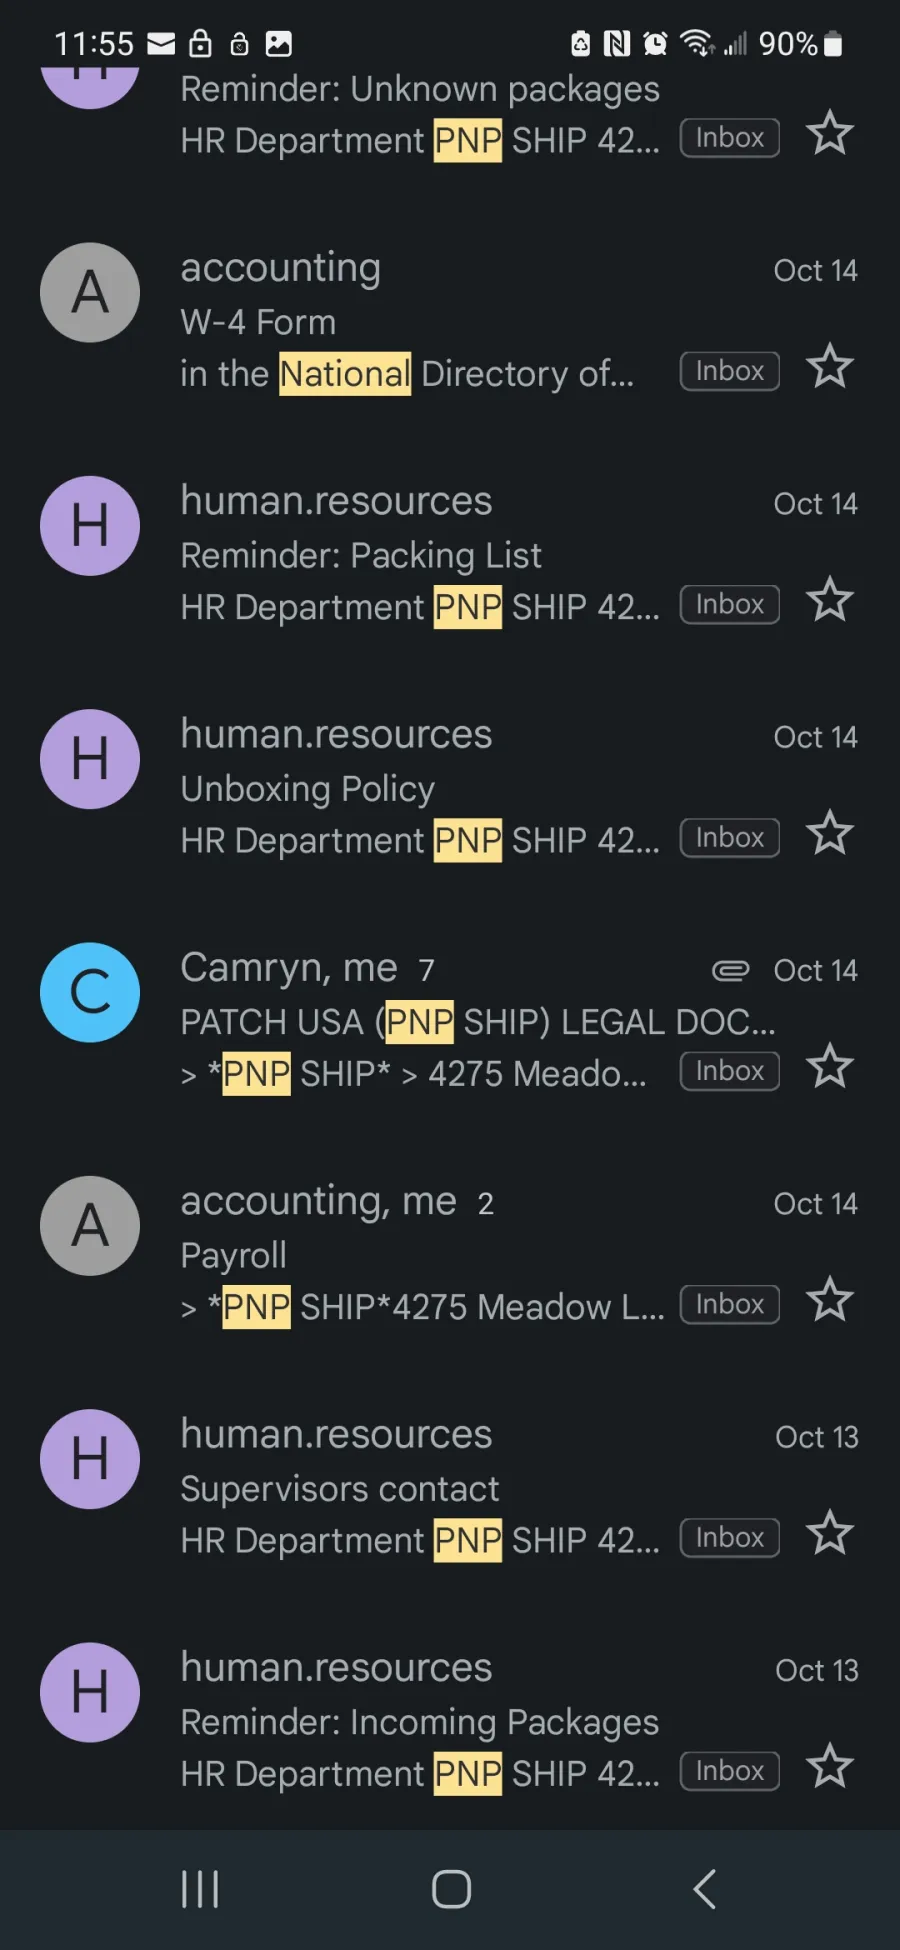Open Android recent apps navigation button

(200, 1889)
